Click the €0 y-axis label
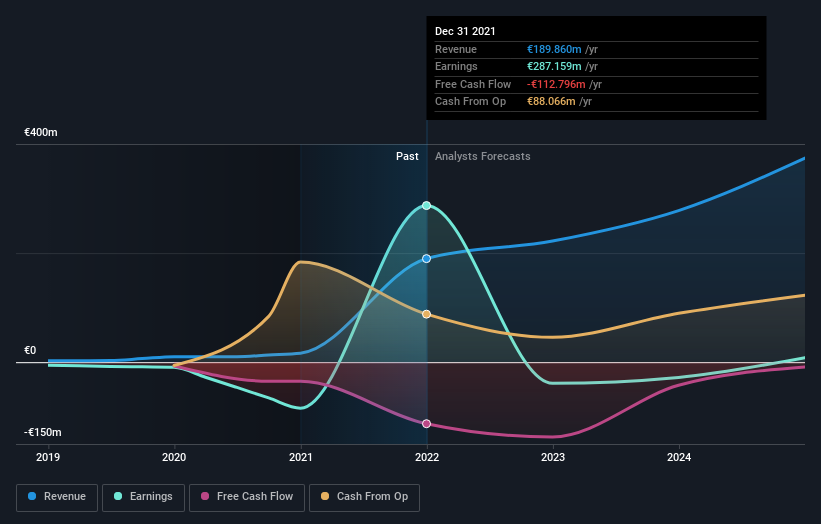This screenshot has width=821, height=524. 30,350
